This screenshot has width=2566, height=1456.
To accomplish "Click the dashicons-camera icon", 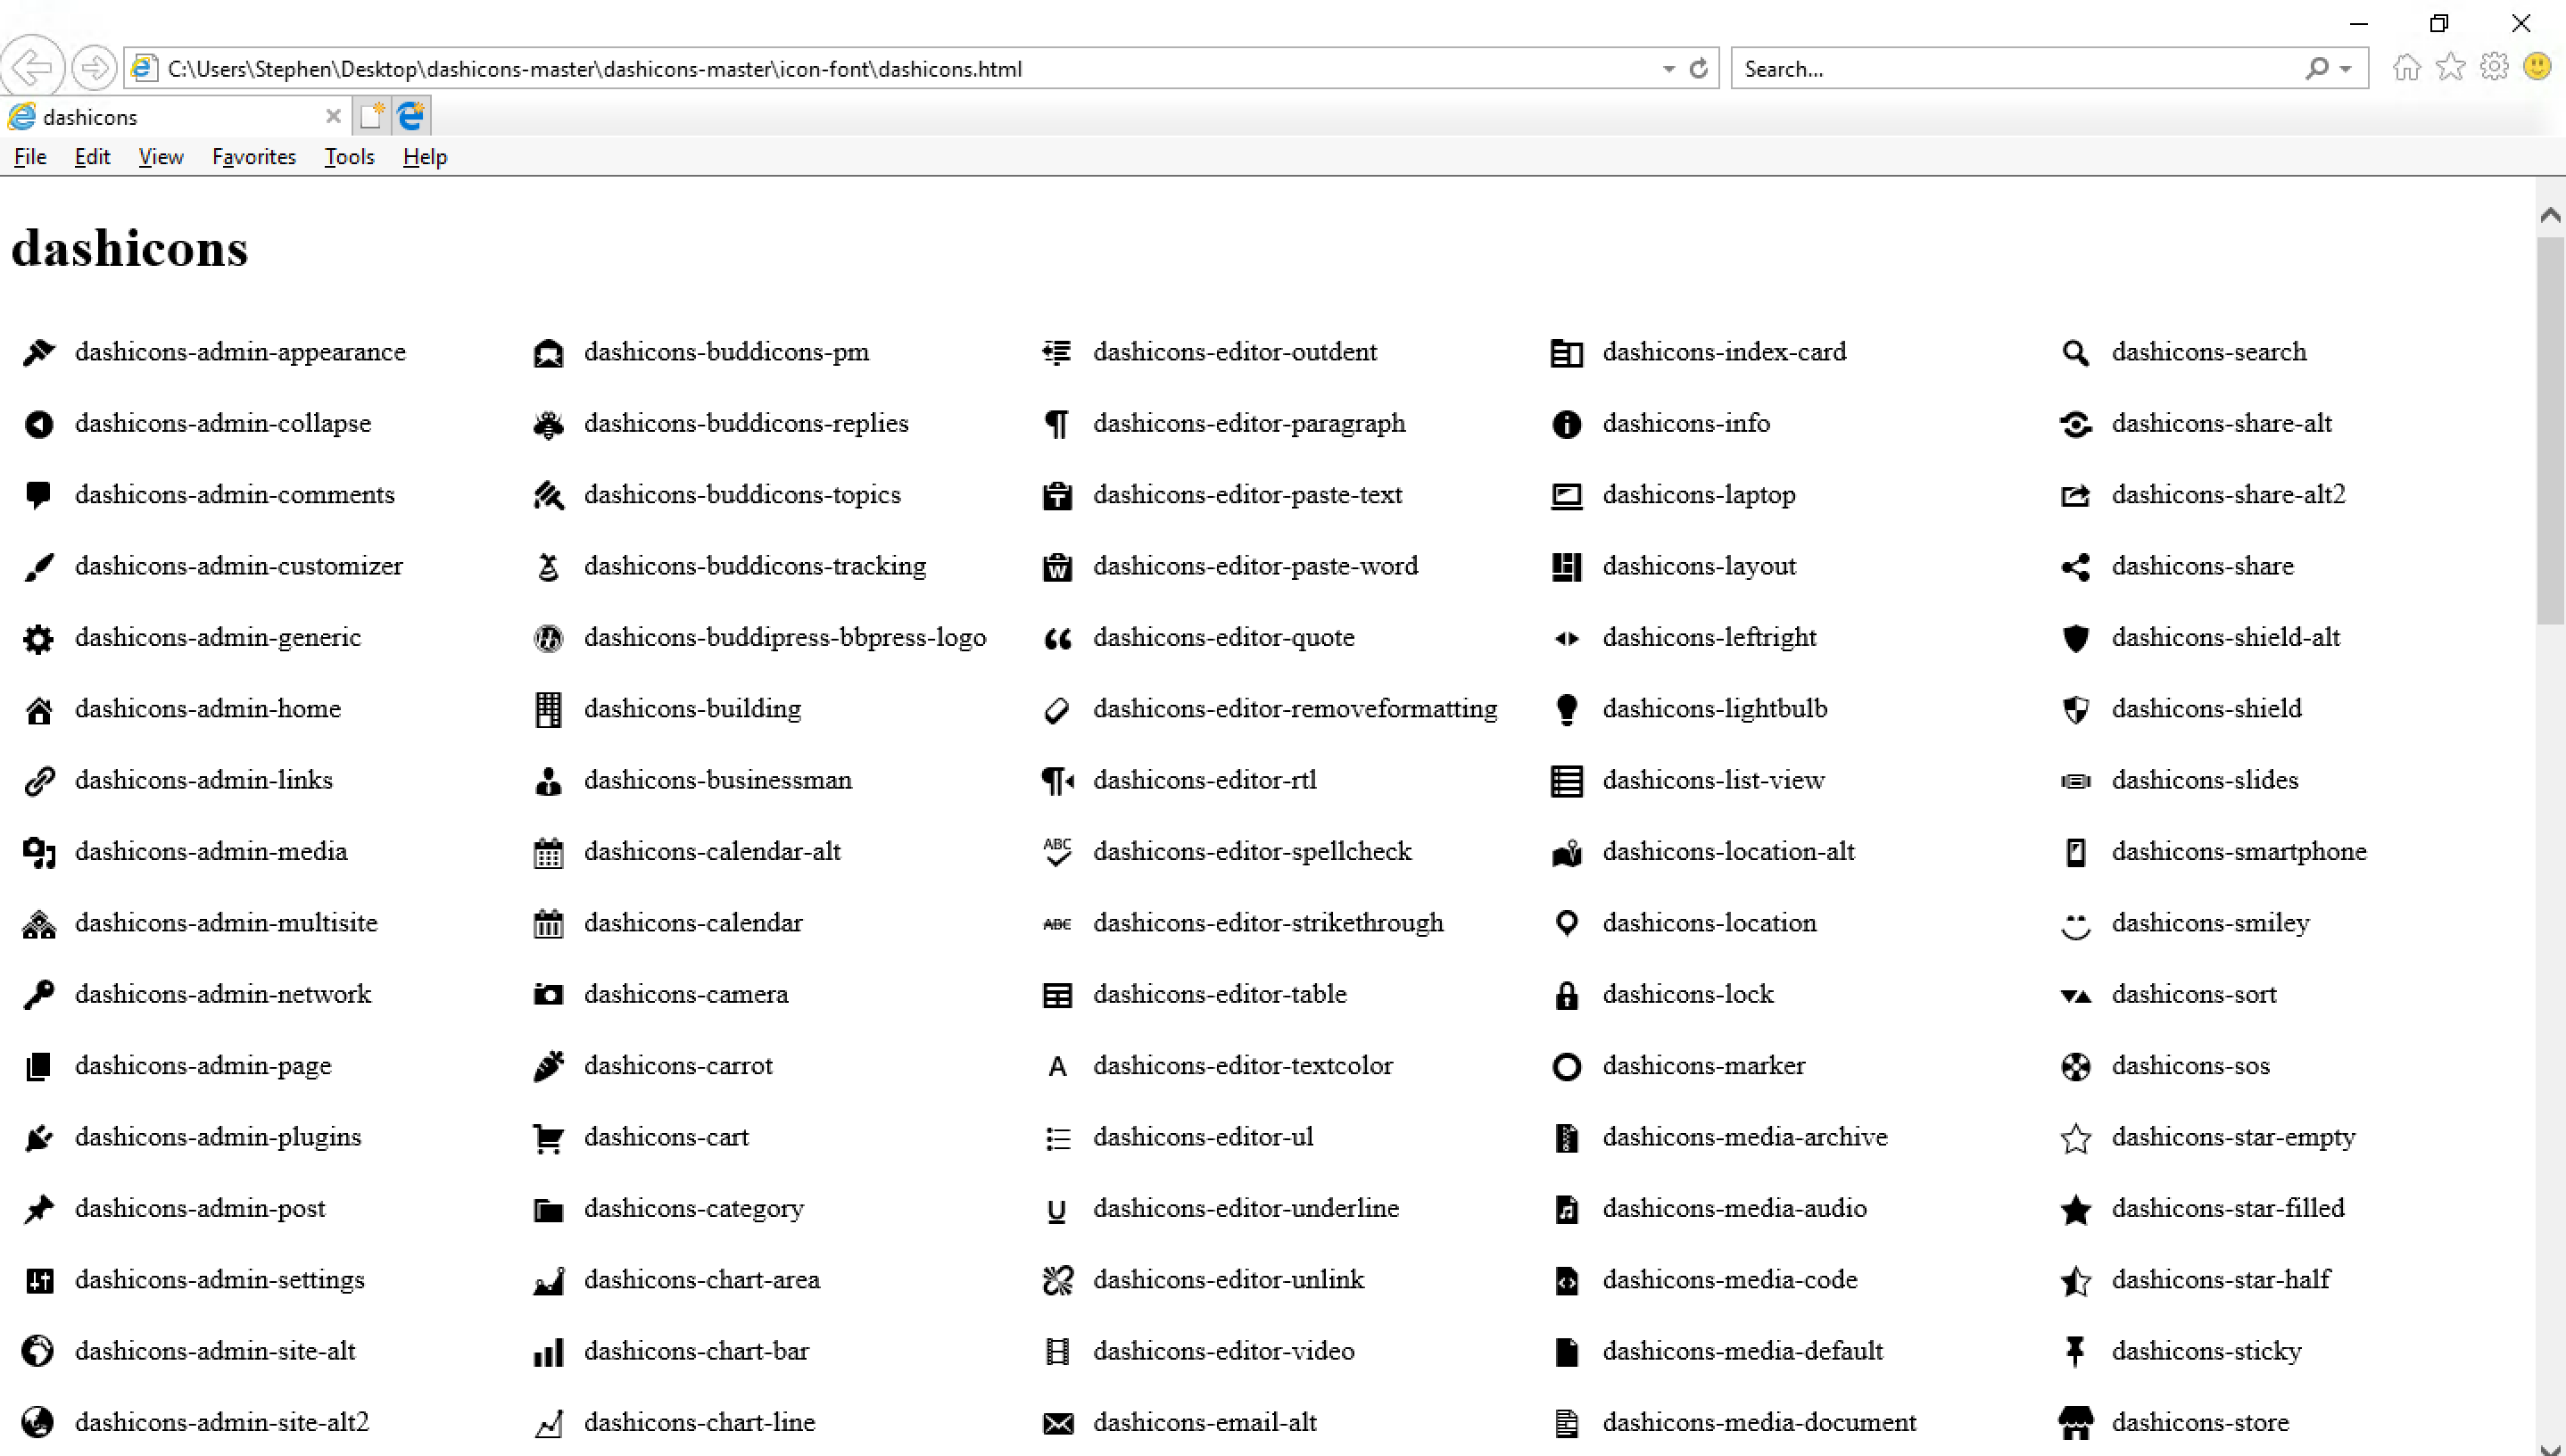I will click(548, 995).
